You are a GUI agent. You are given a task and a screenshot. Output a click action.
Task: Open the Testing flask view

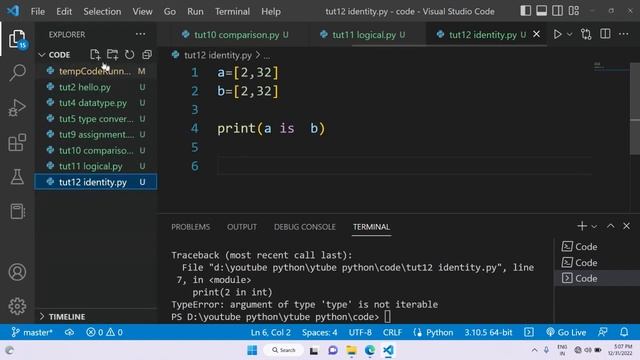click(x=17, y=177)
